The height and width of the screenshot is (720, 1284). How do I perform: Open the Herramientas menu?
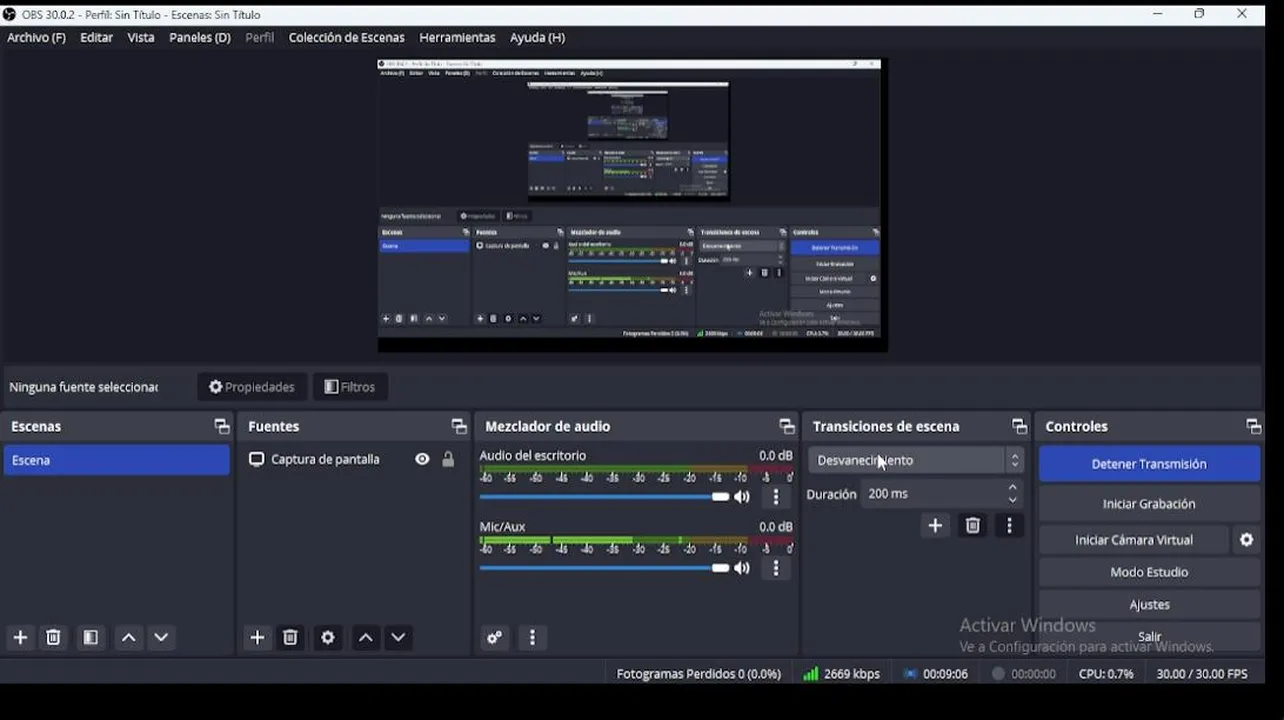[x=457, y=37]
